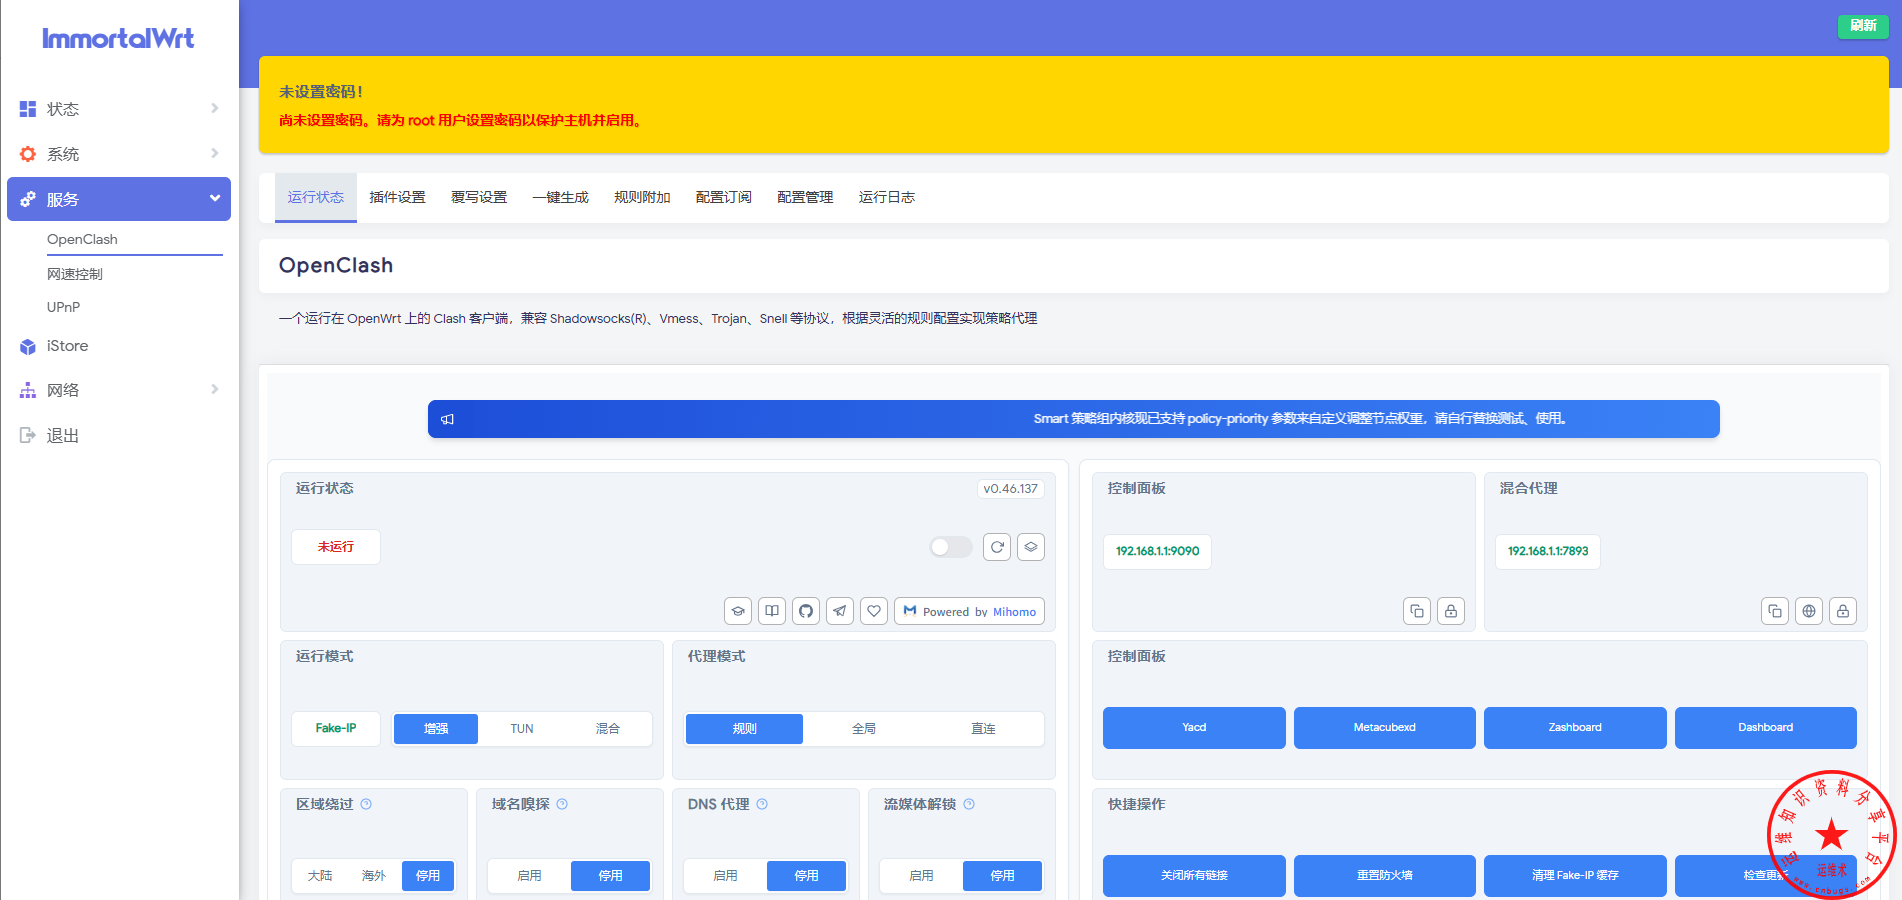Open the Yacd control panel button

(1194, 728)
